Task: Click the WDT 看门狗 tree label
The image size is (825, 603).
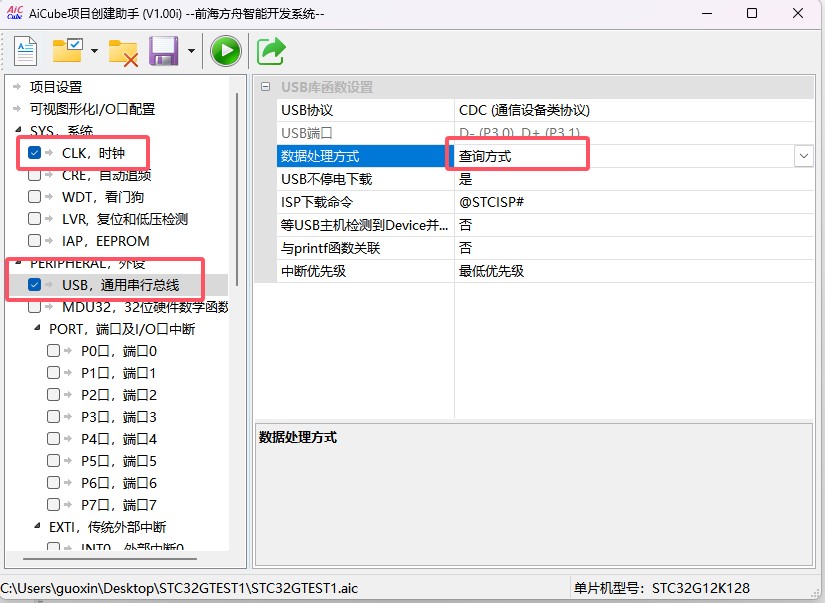Action: click(x=103, y=197)
